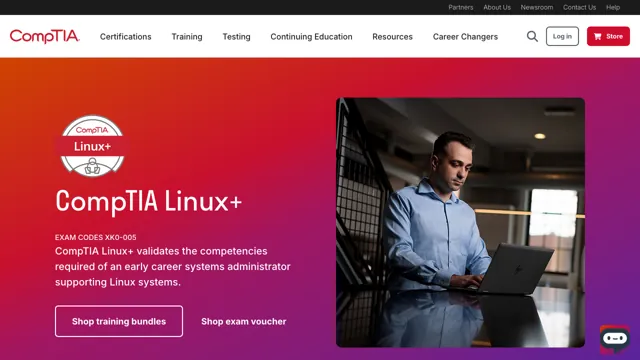This screenshot has height=360, width=640.
Task: Open the search magnifier icon
Action: [532, 36]
